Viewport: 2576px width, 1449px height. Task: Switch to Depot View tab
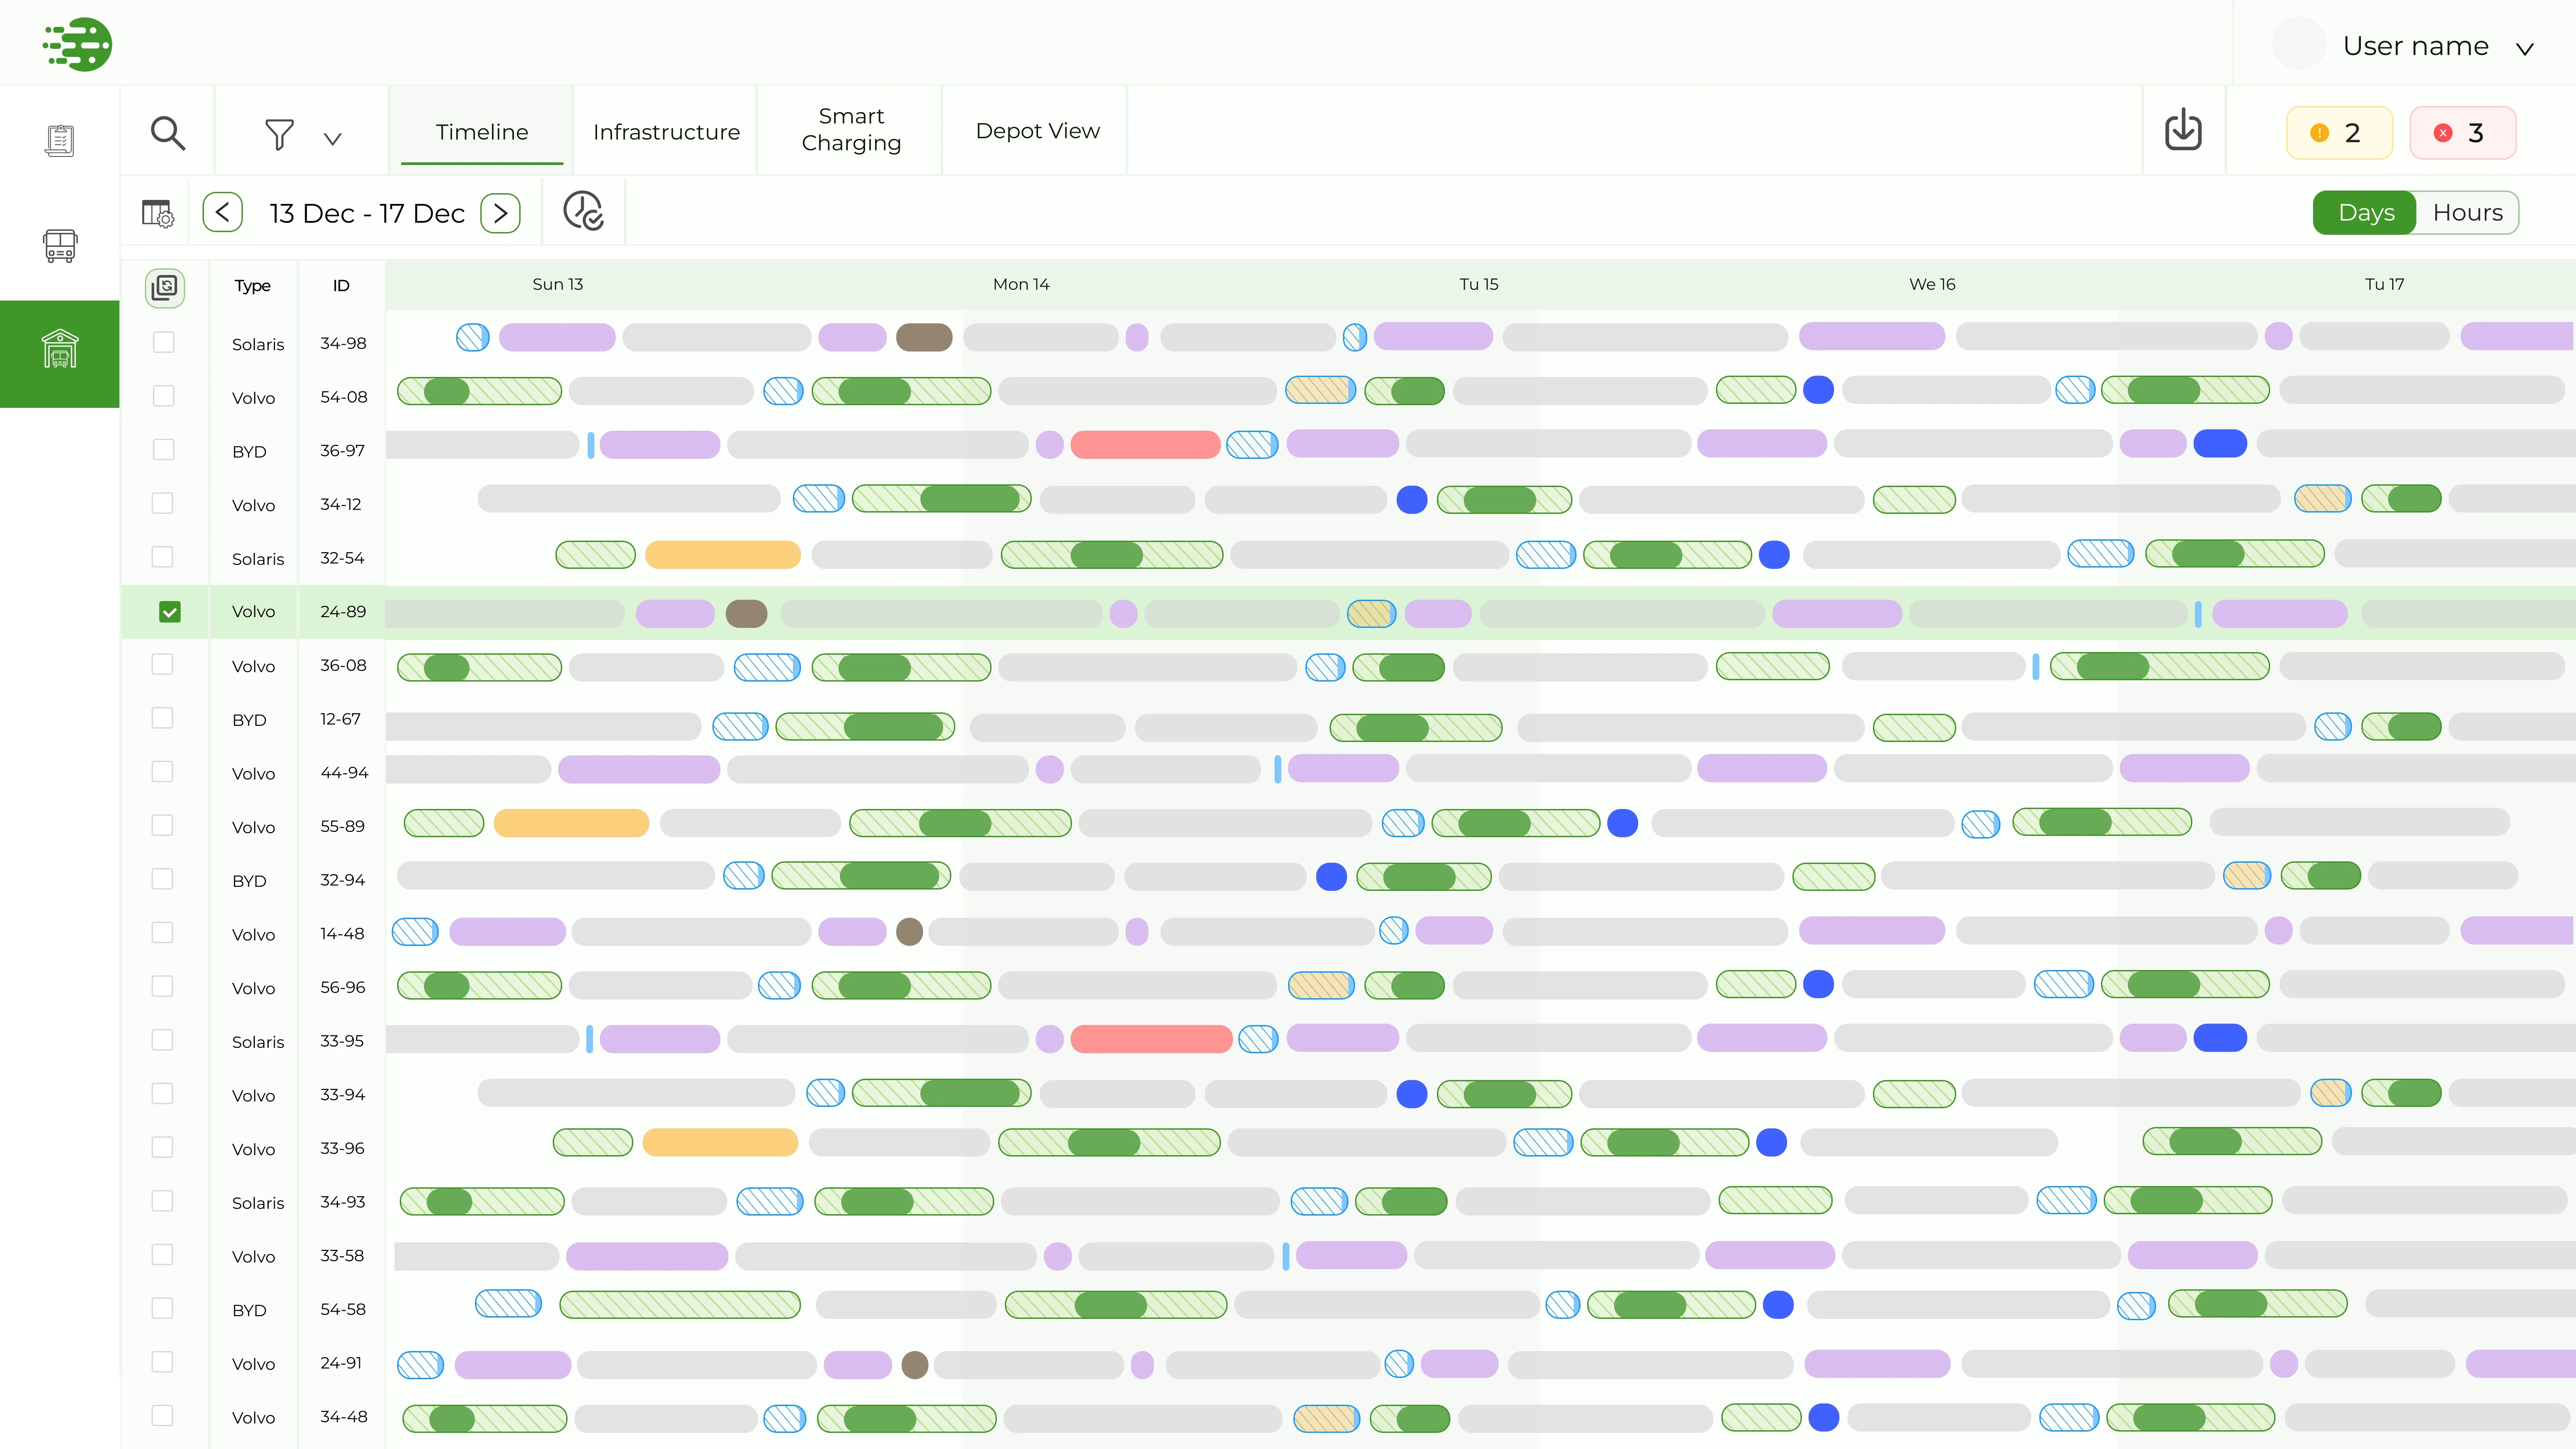coord(1037,131)
